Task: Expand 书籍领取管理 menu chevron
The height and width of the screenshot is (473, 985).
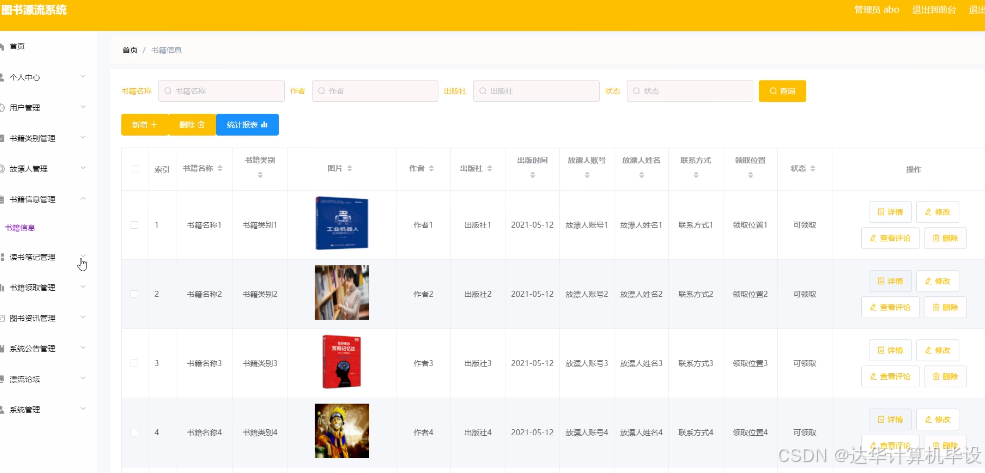Action: click(x=83, y=287)
